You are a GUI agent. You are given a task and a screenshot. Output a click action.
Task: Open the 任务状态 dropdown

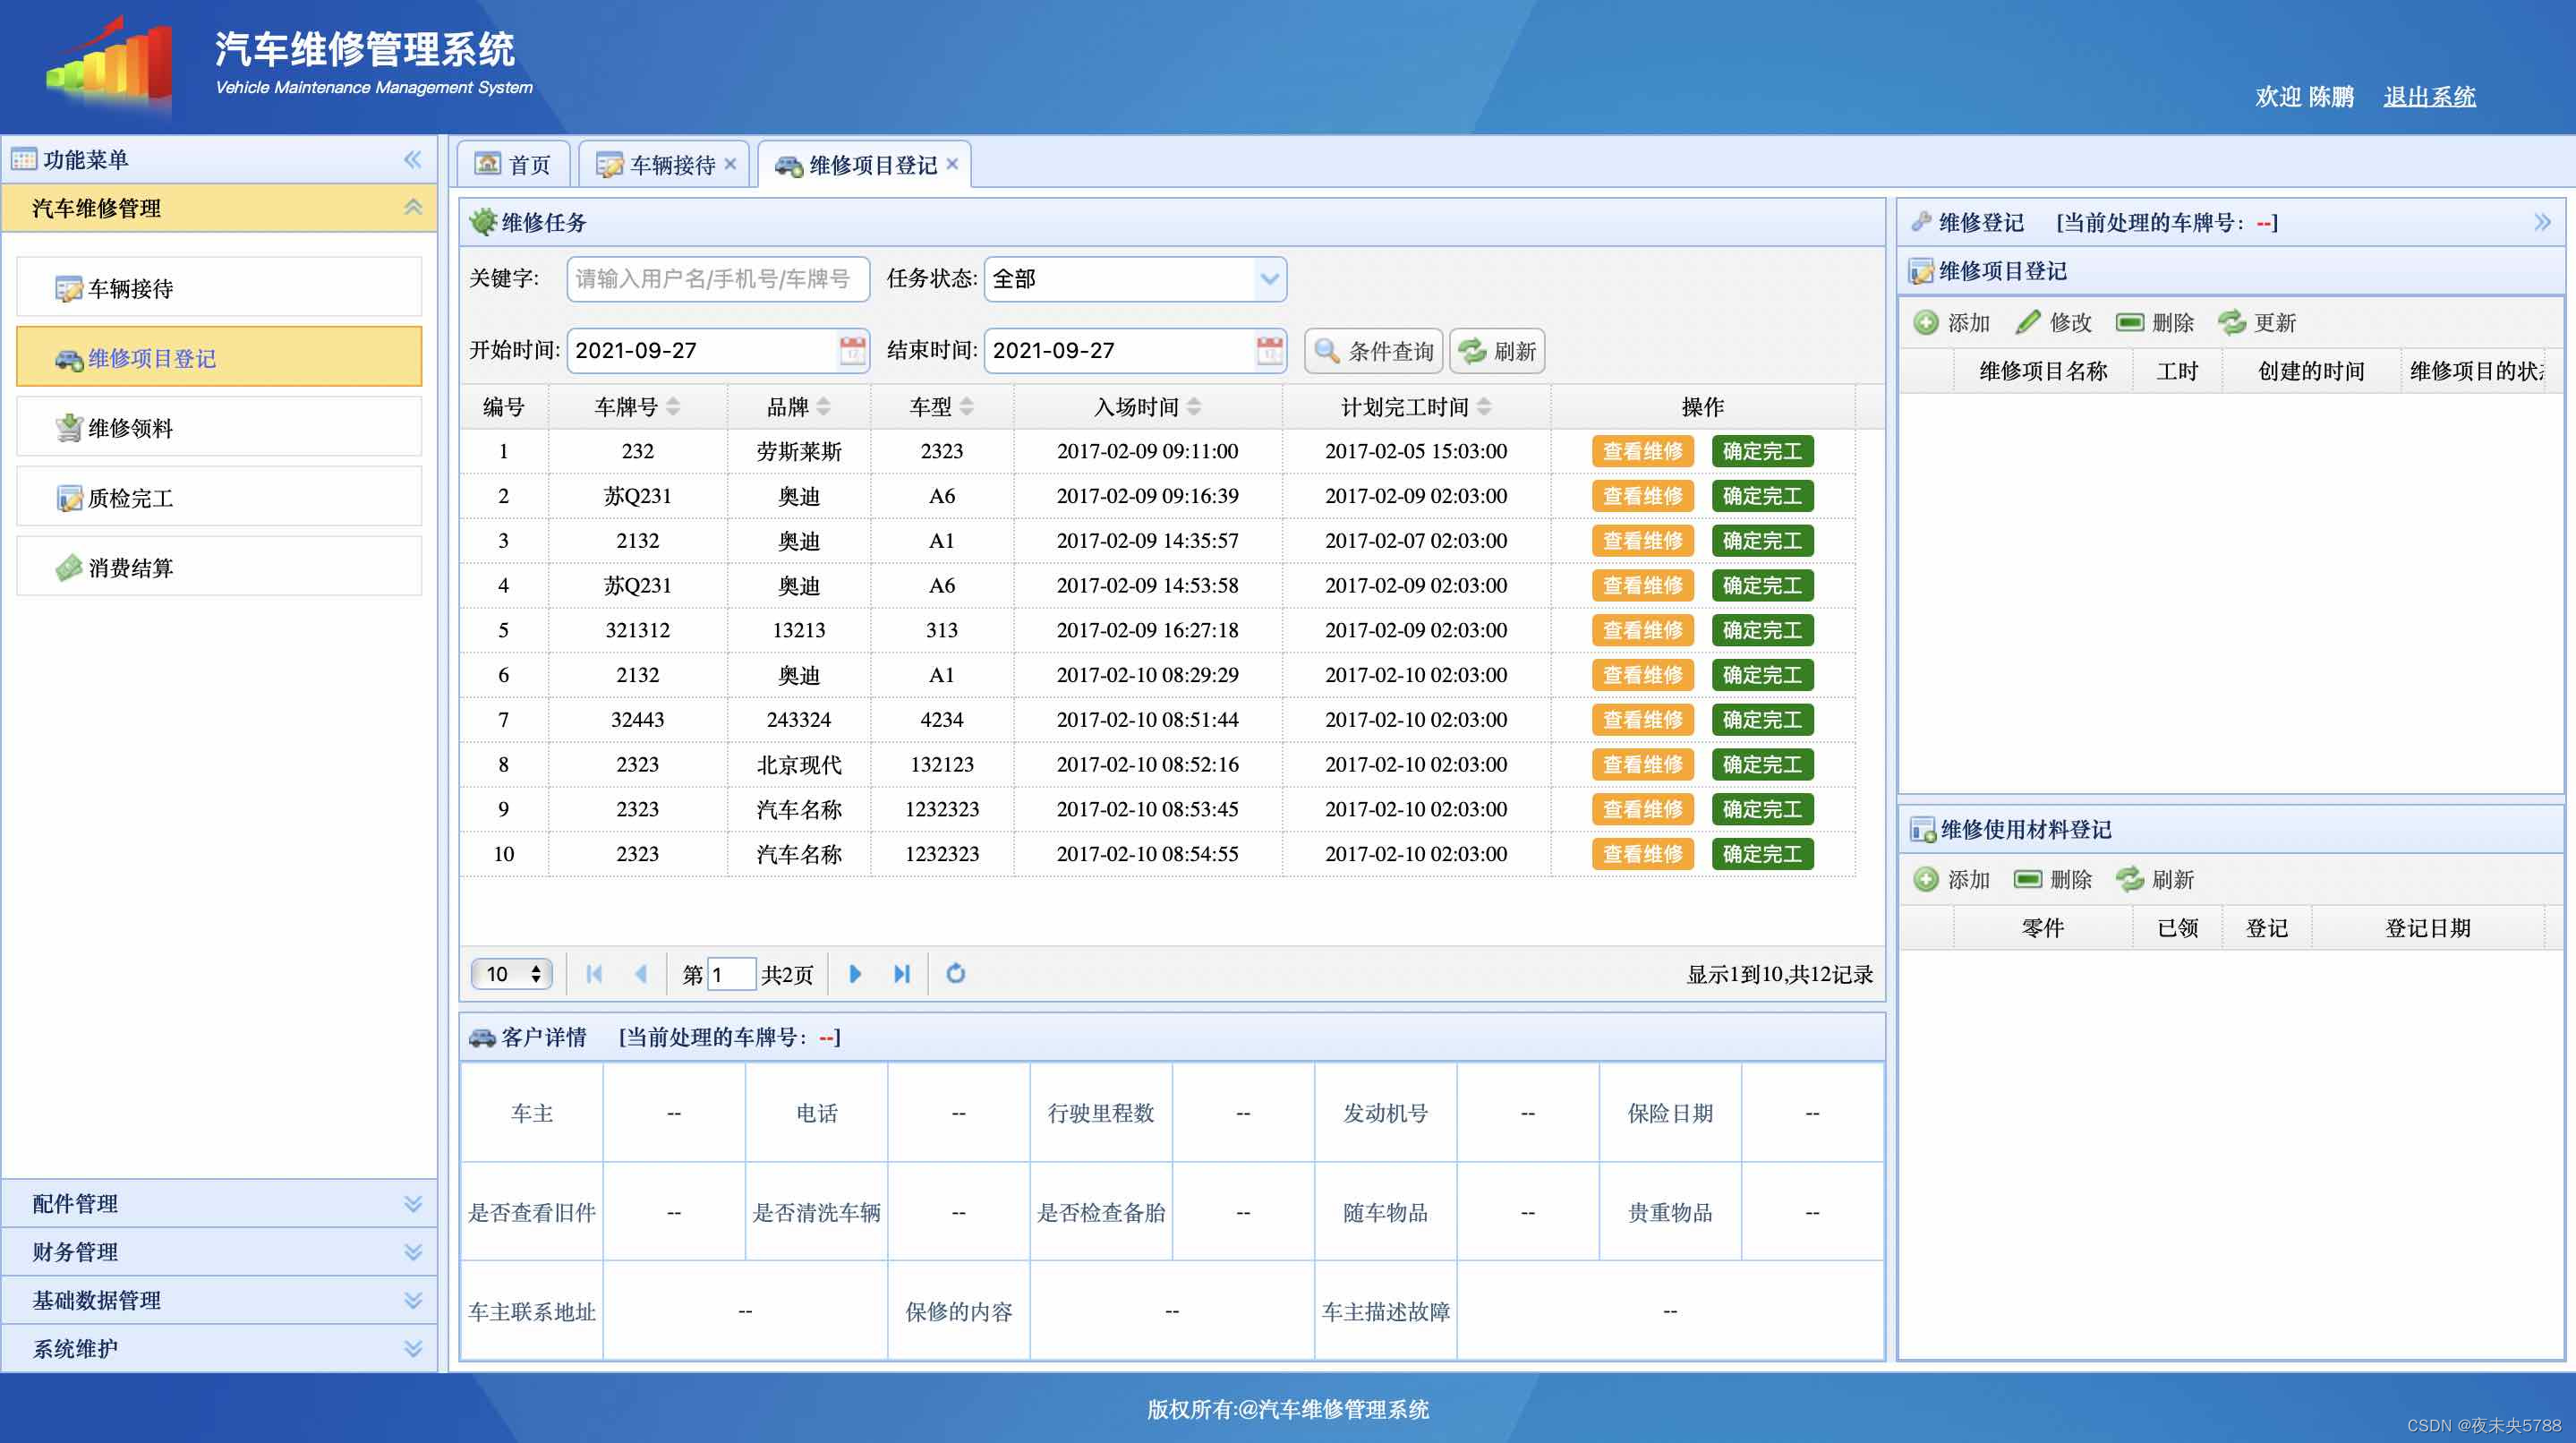click(x=1269, y=279)
